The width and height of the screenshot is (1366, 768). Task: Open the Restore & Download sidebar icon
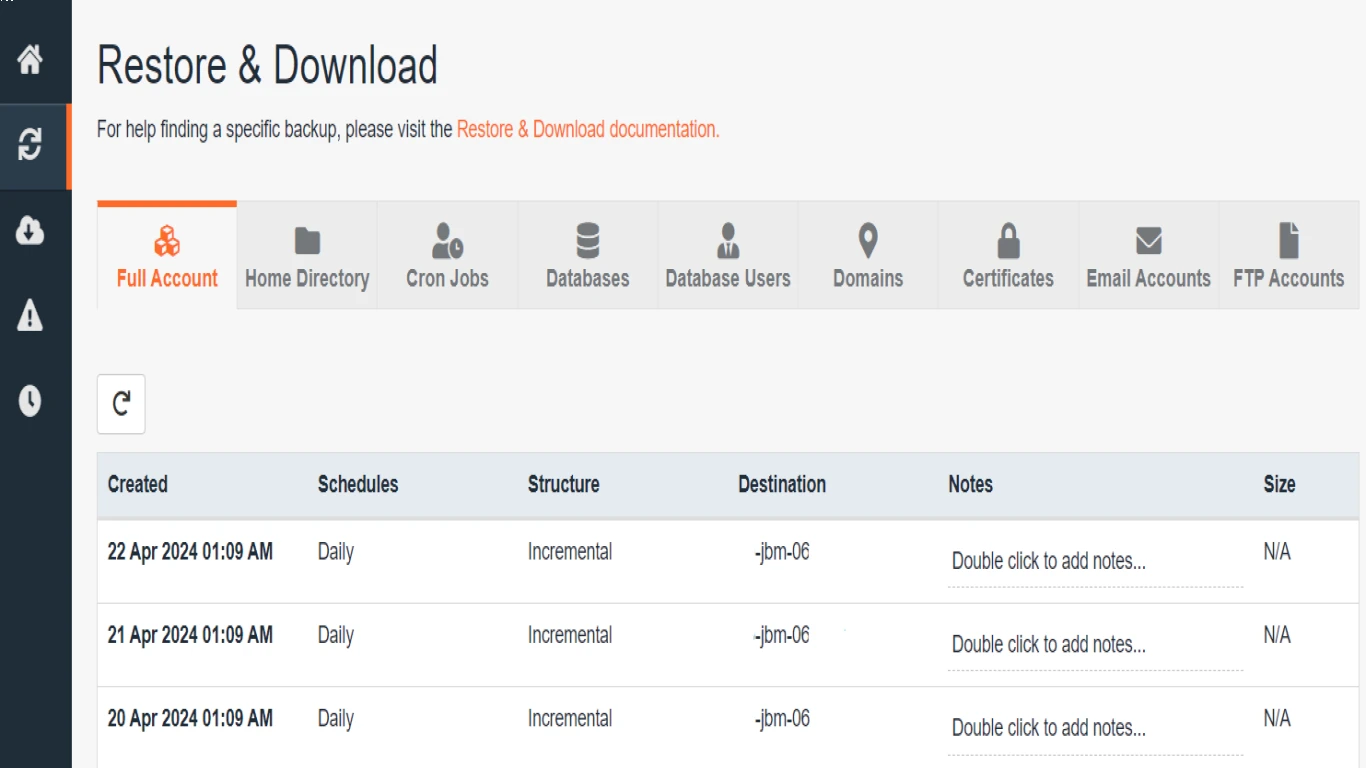tap(30, 146)
